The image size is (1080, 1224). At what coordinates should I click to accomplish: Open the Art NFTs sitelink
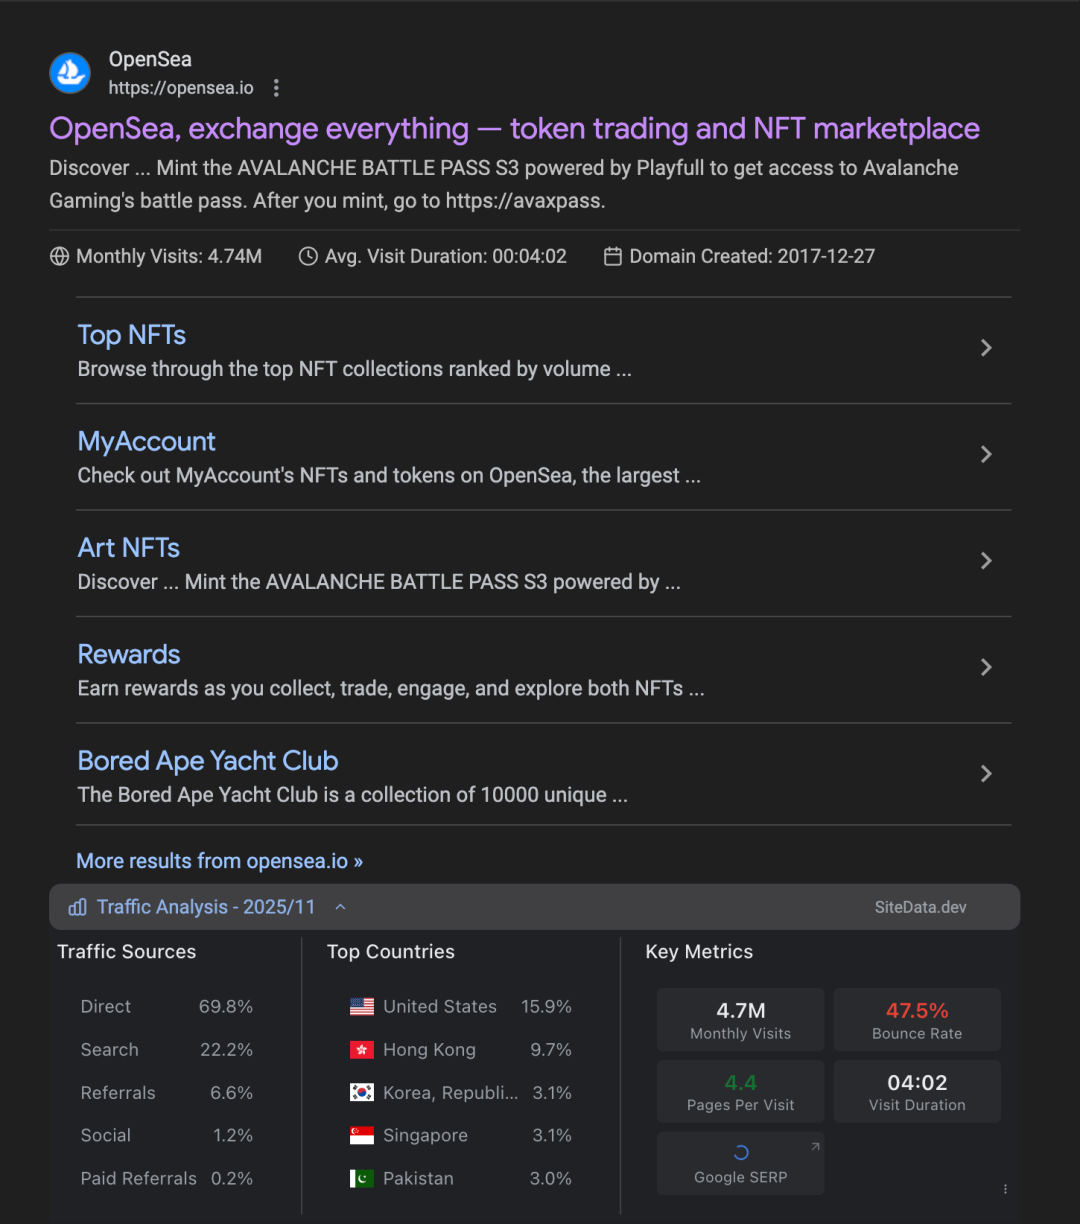point(129,548)
